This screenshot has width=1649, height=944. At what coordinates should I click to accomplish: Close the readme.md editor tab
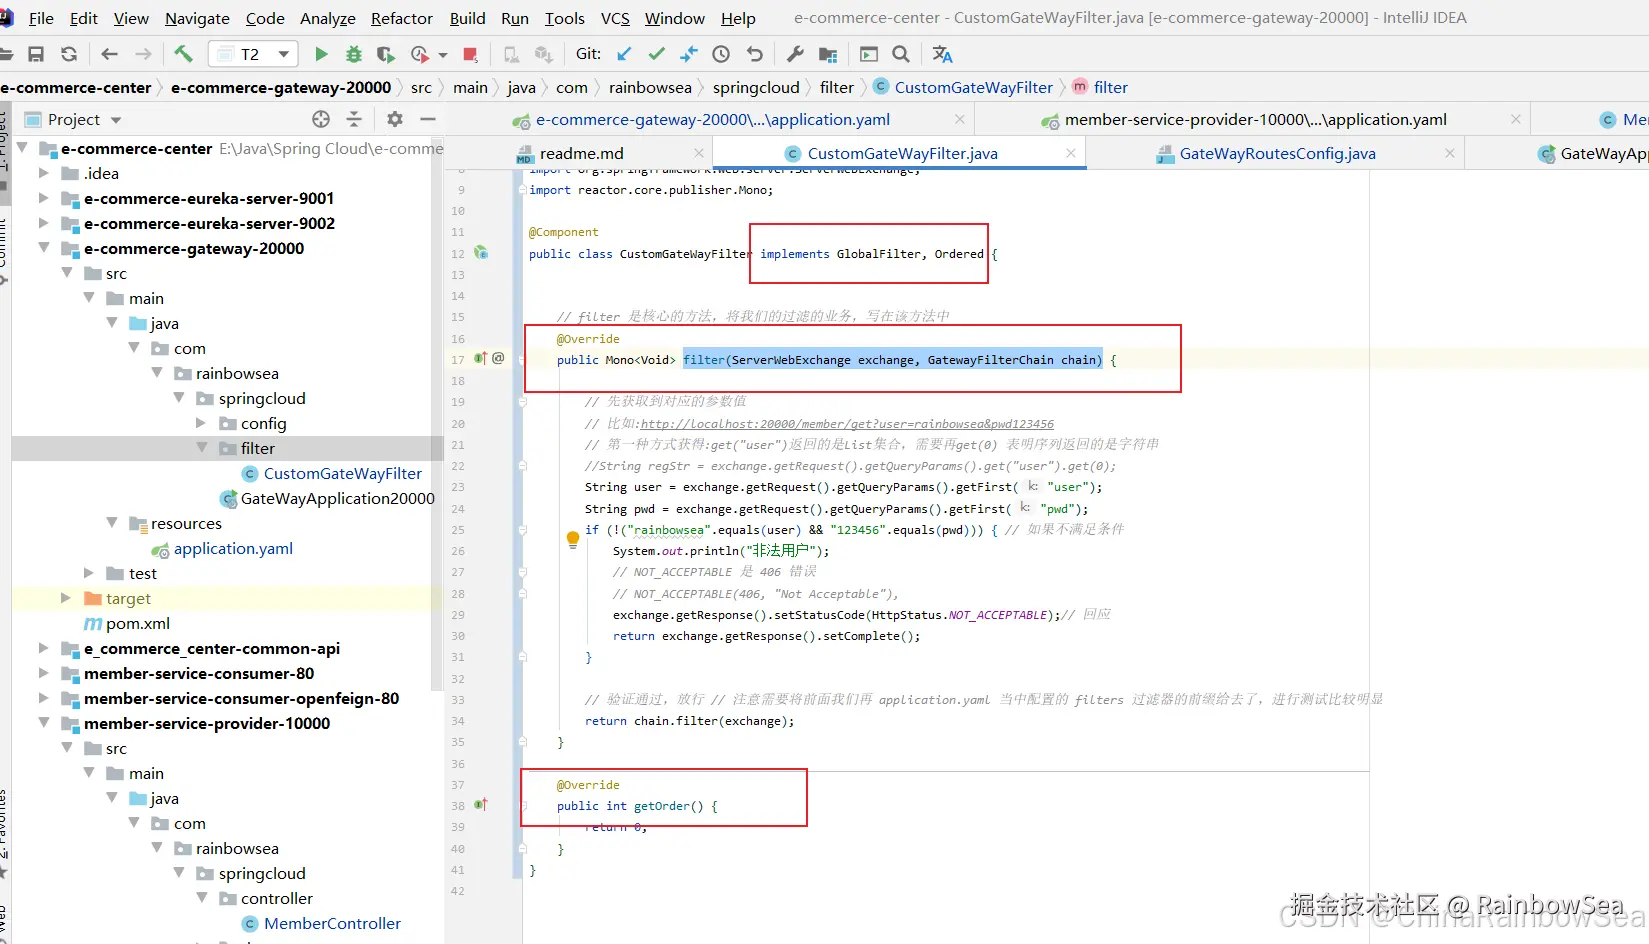(x=699, y=153)
